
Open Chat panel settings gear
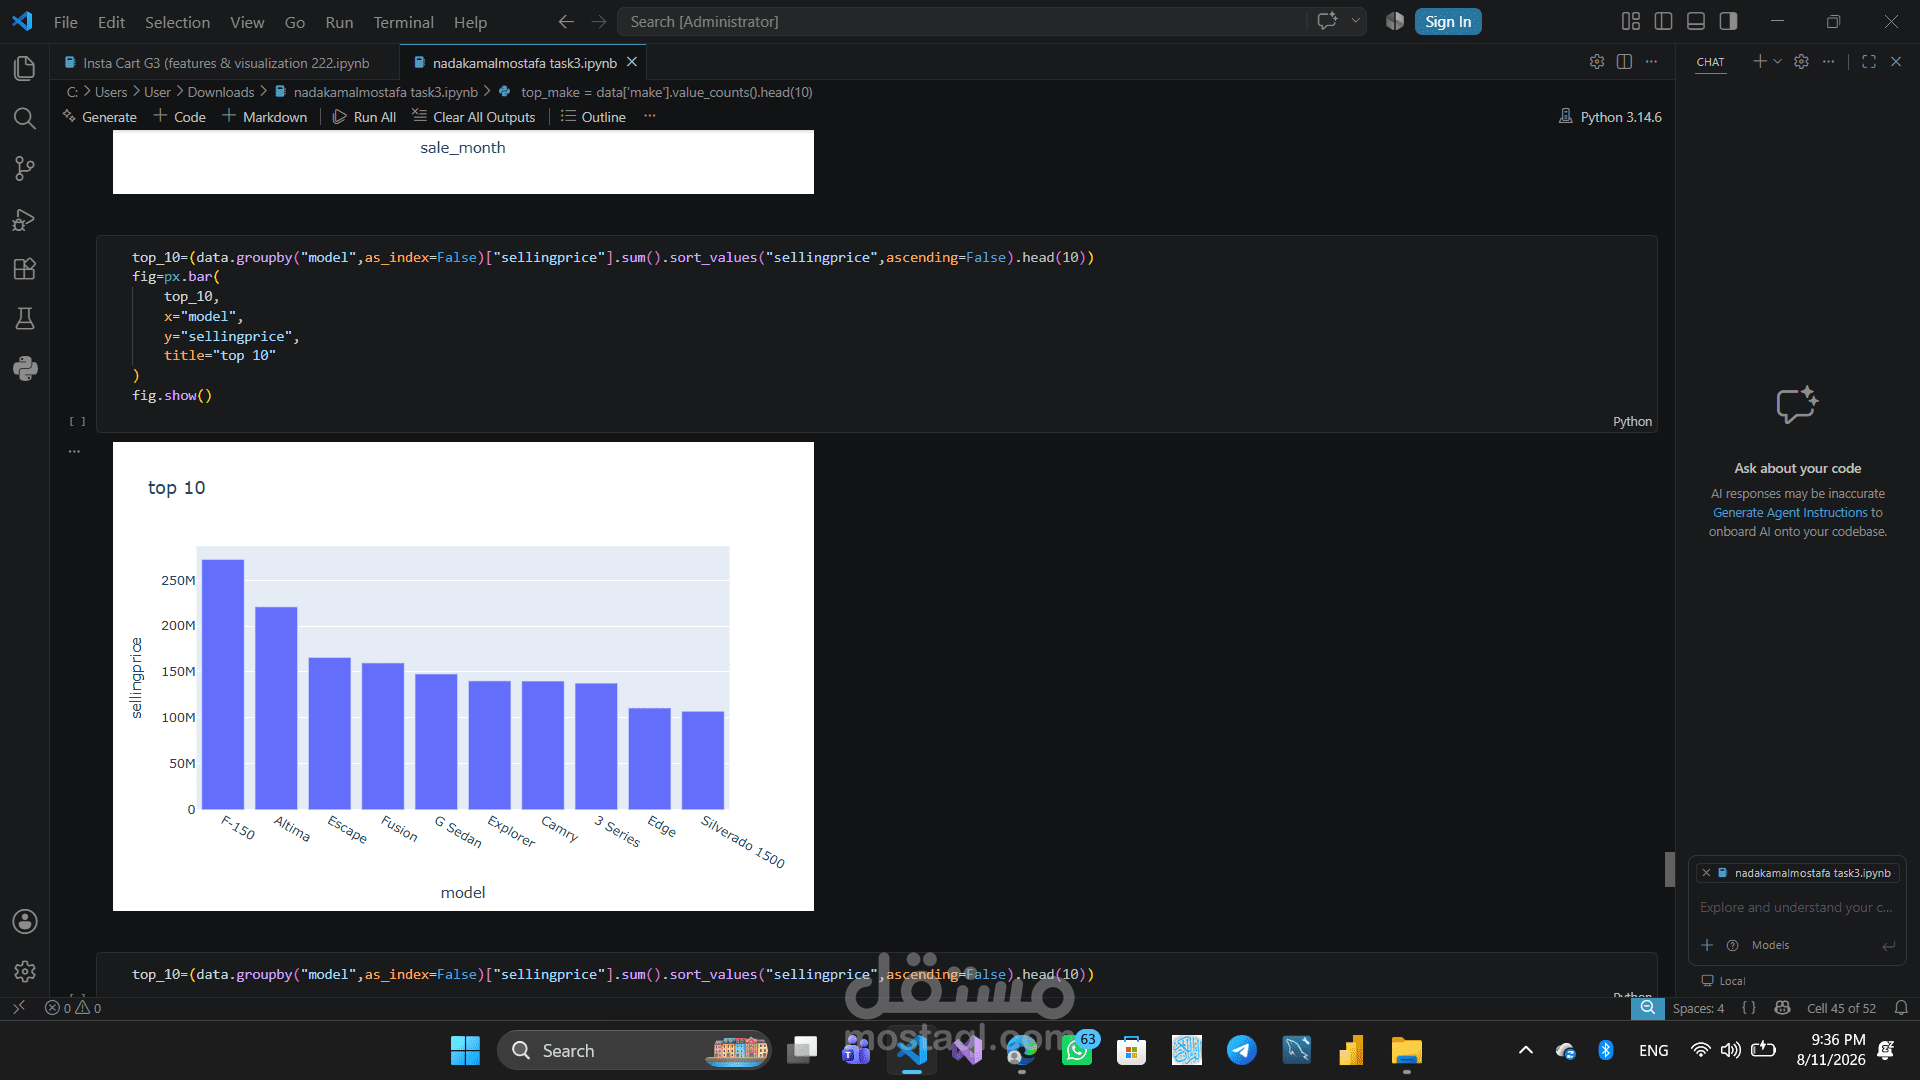(1801, 62)
